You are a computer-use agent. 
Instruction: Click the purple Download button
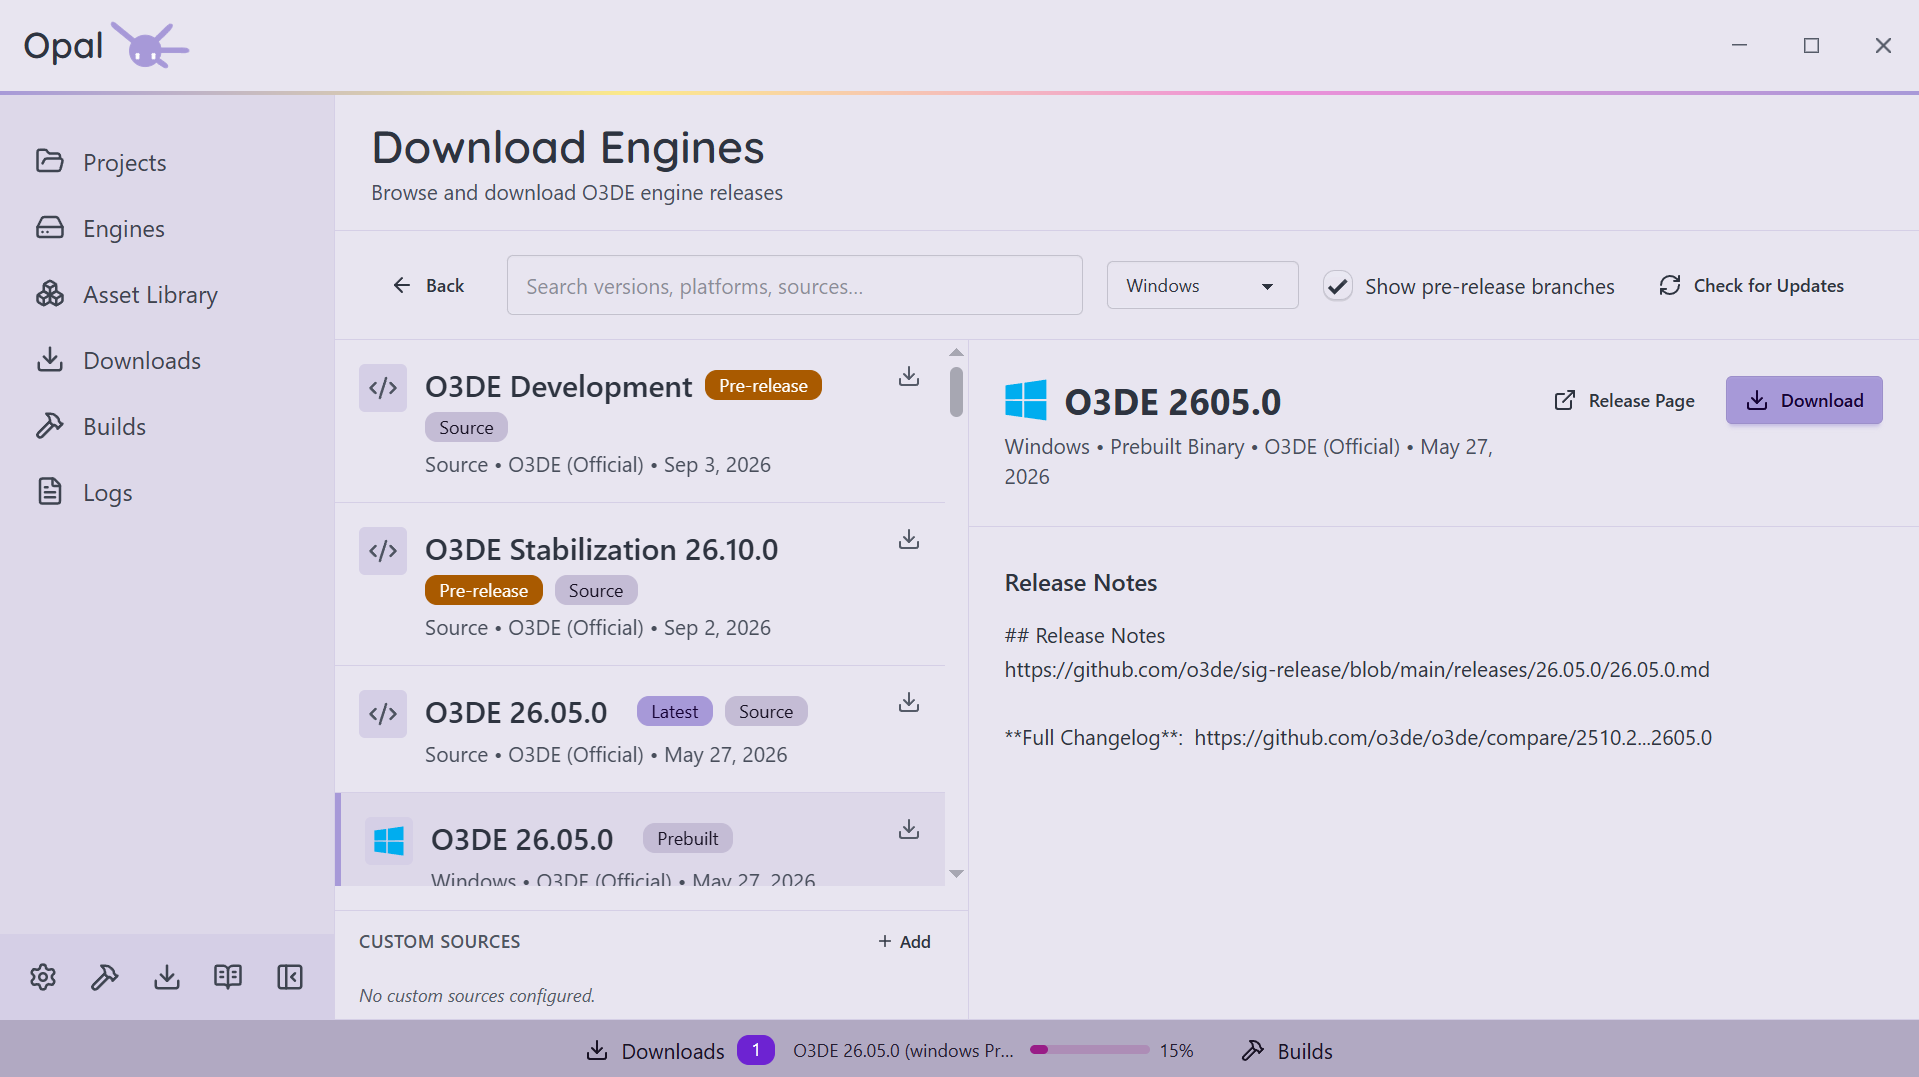pyautogui.click(x=1804, y=400)
